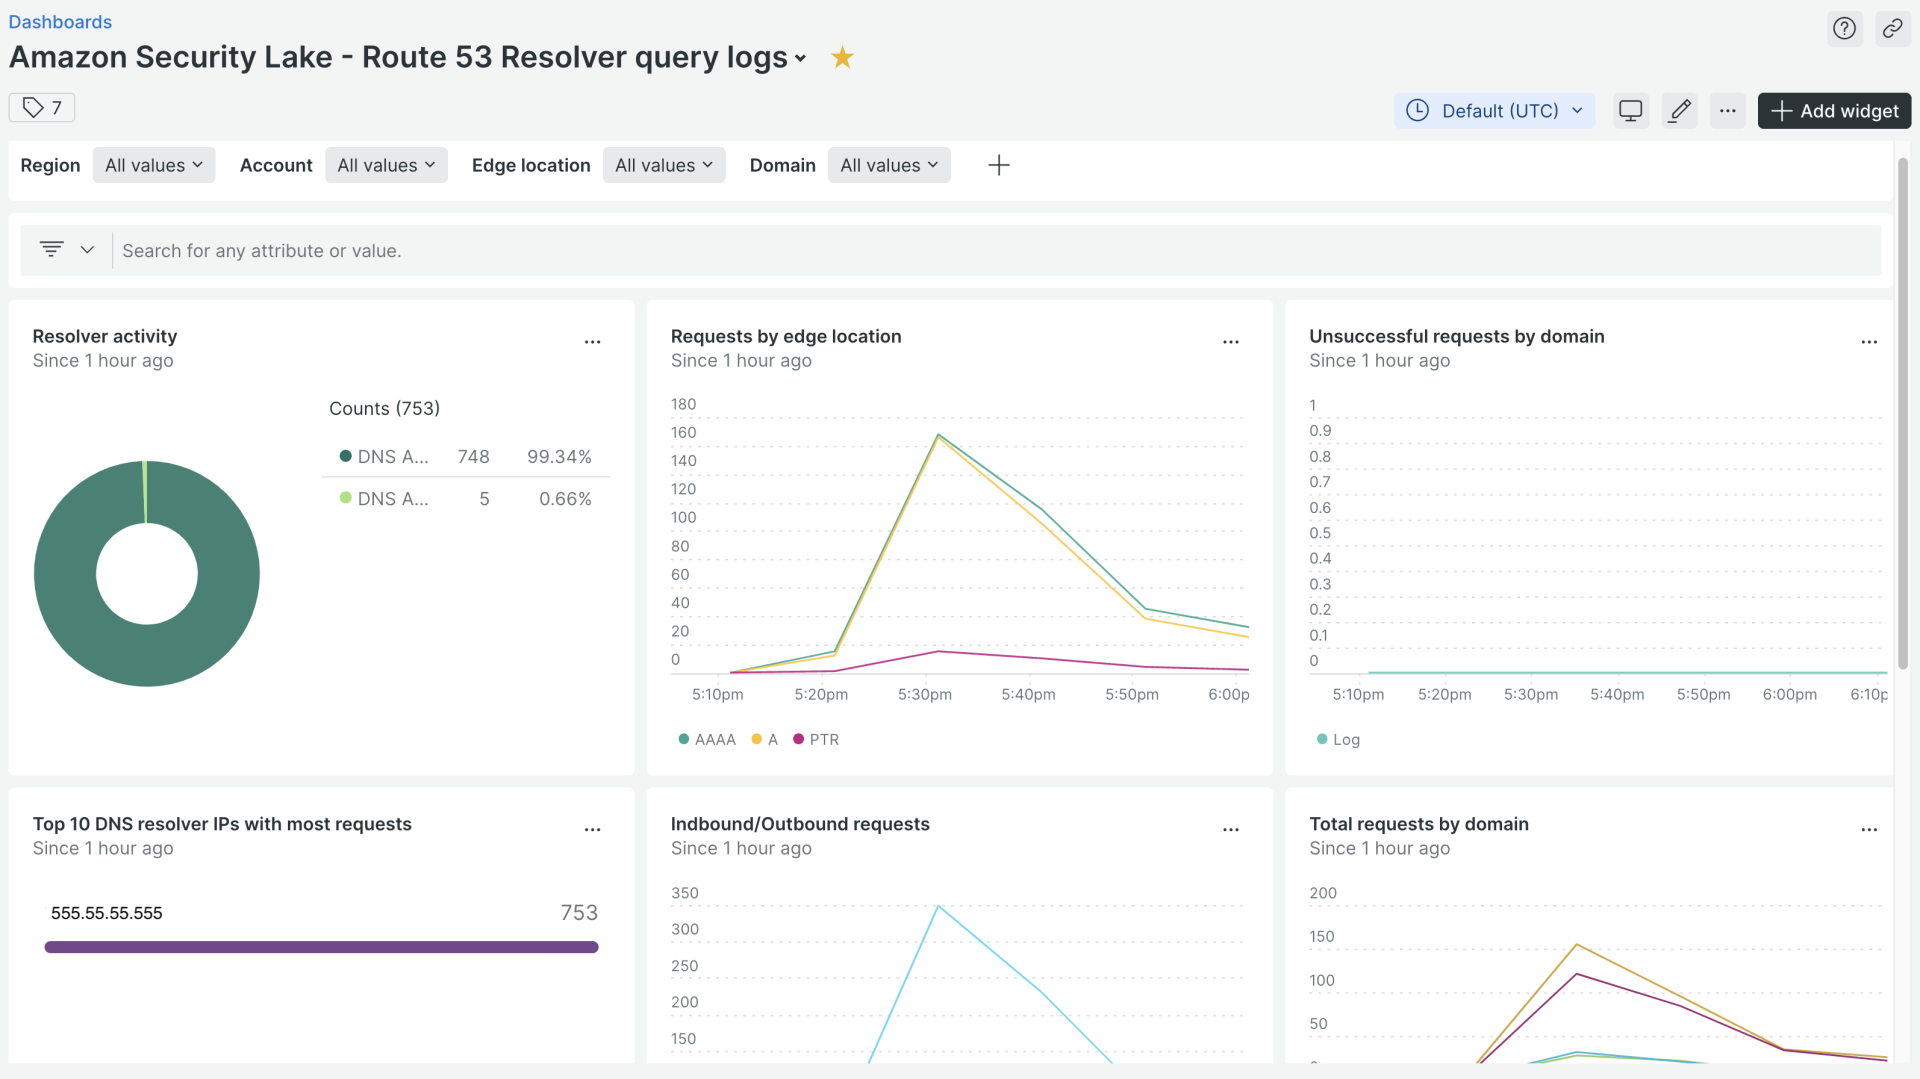Click the Add widget button
The height and width of the screenshot is (1079, 1920).
tap(1834, 110)
